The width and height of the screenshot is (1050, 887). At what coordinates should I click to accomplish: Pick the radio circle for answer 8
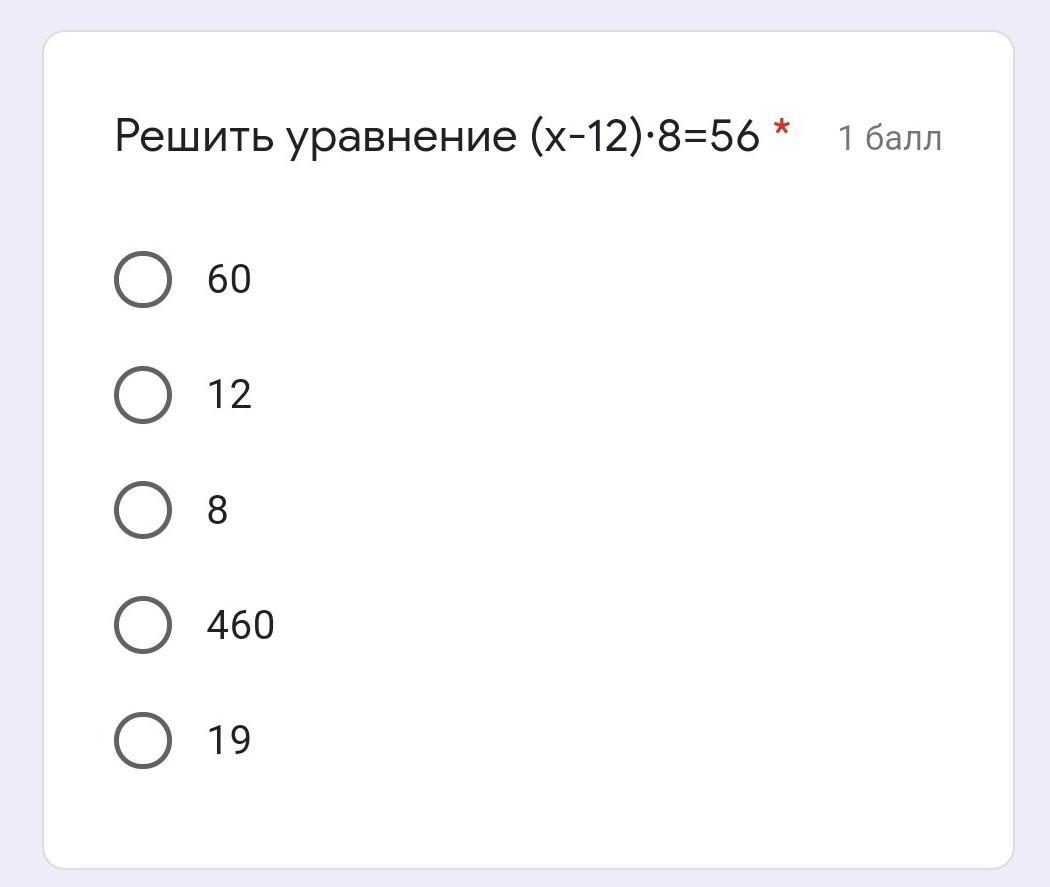(x=143, y=510)
